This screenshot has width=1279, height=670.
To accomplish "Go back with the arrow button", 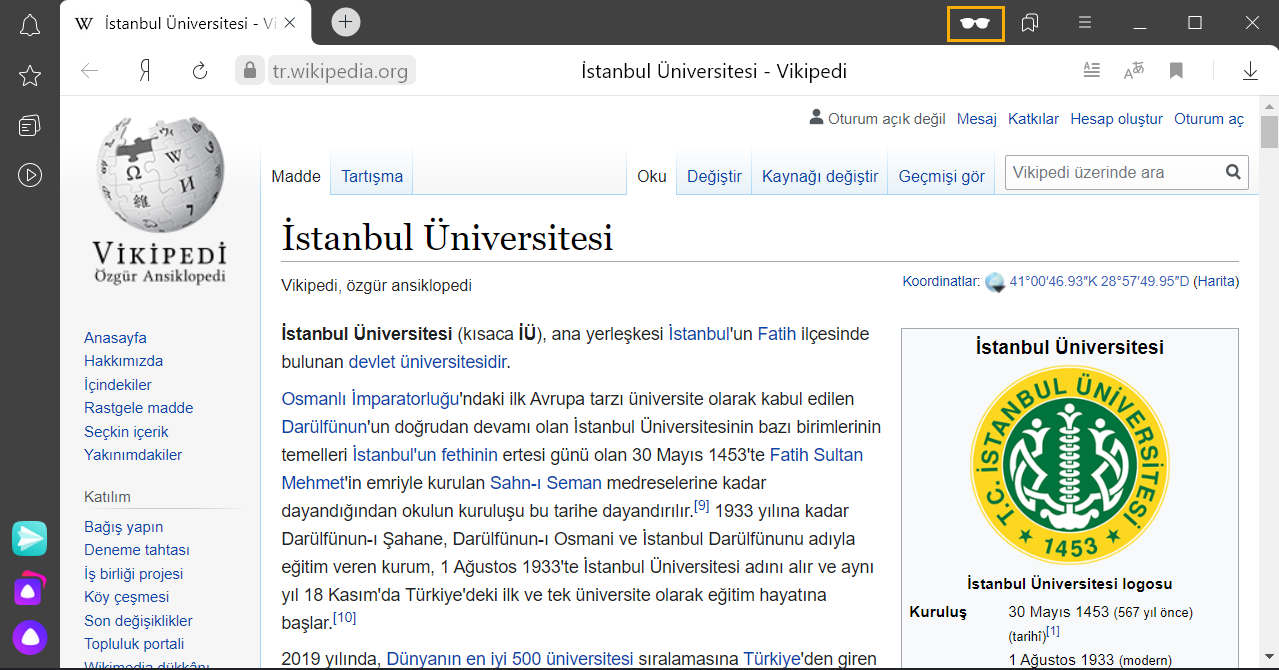I will click(x=90, y=71).
